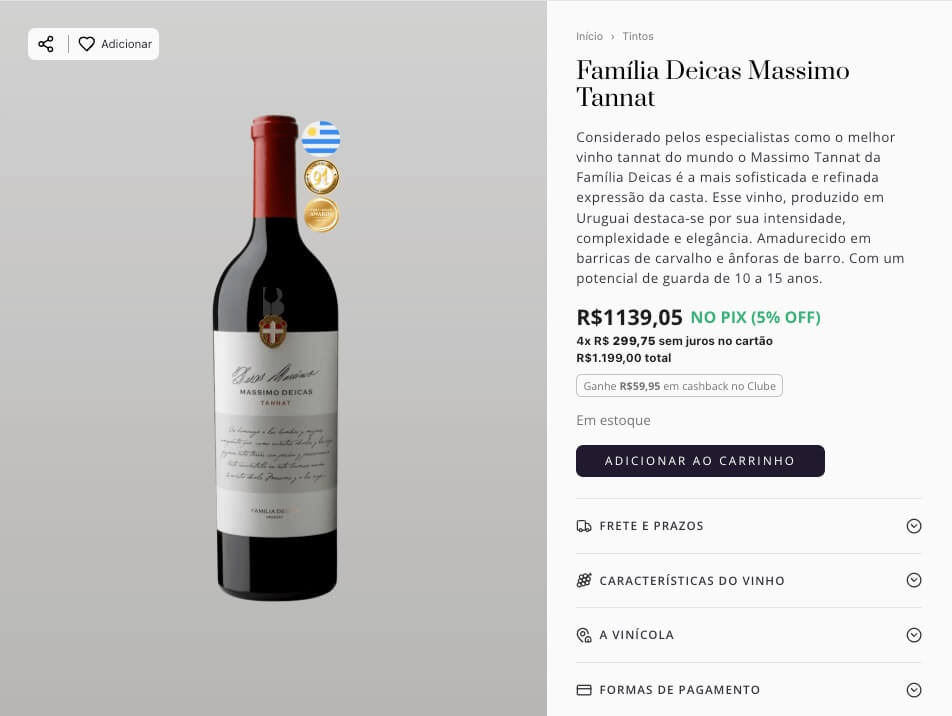Click the grape cluster icon
Screen dimensions: 952x716
coord(584,581)
